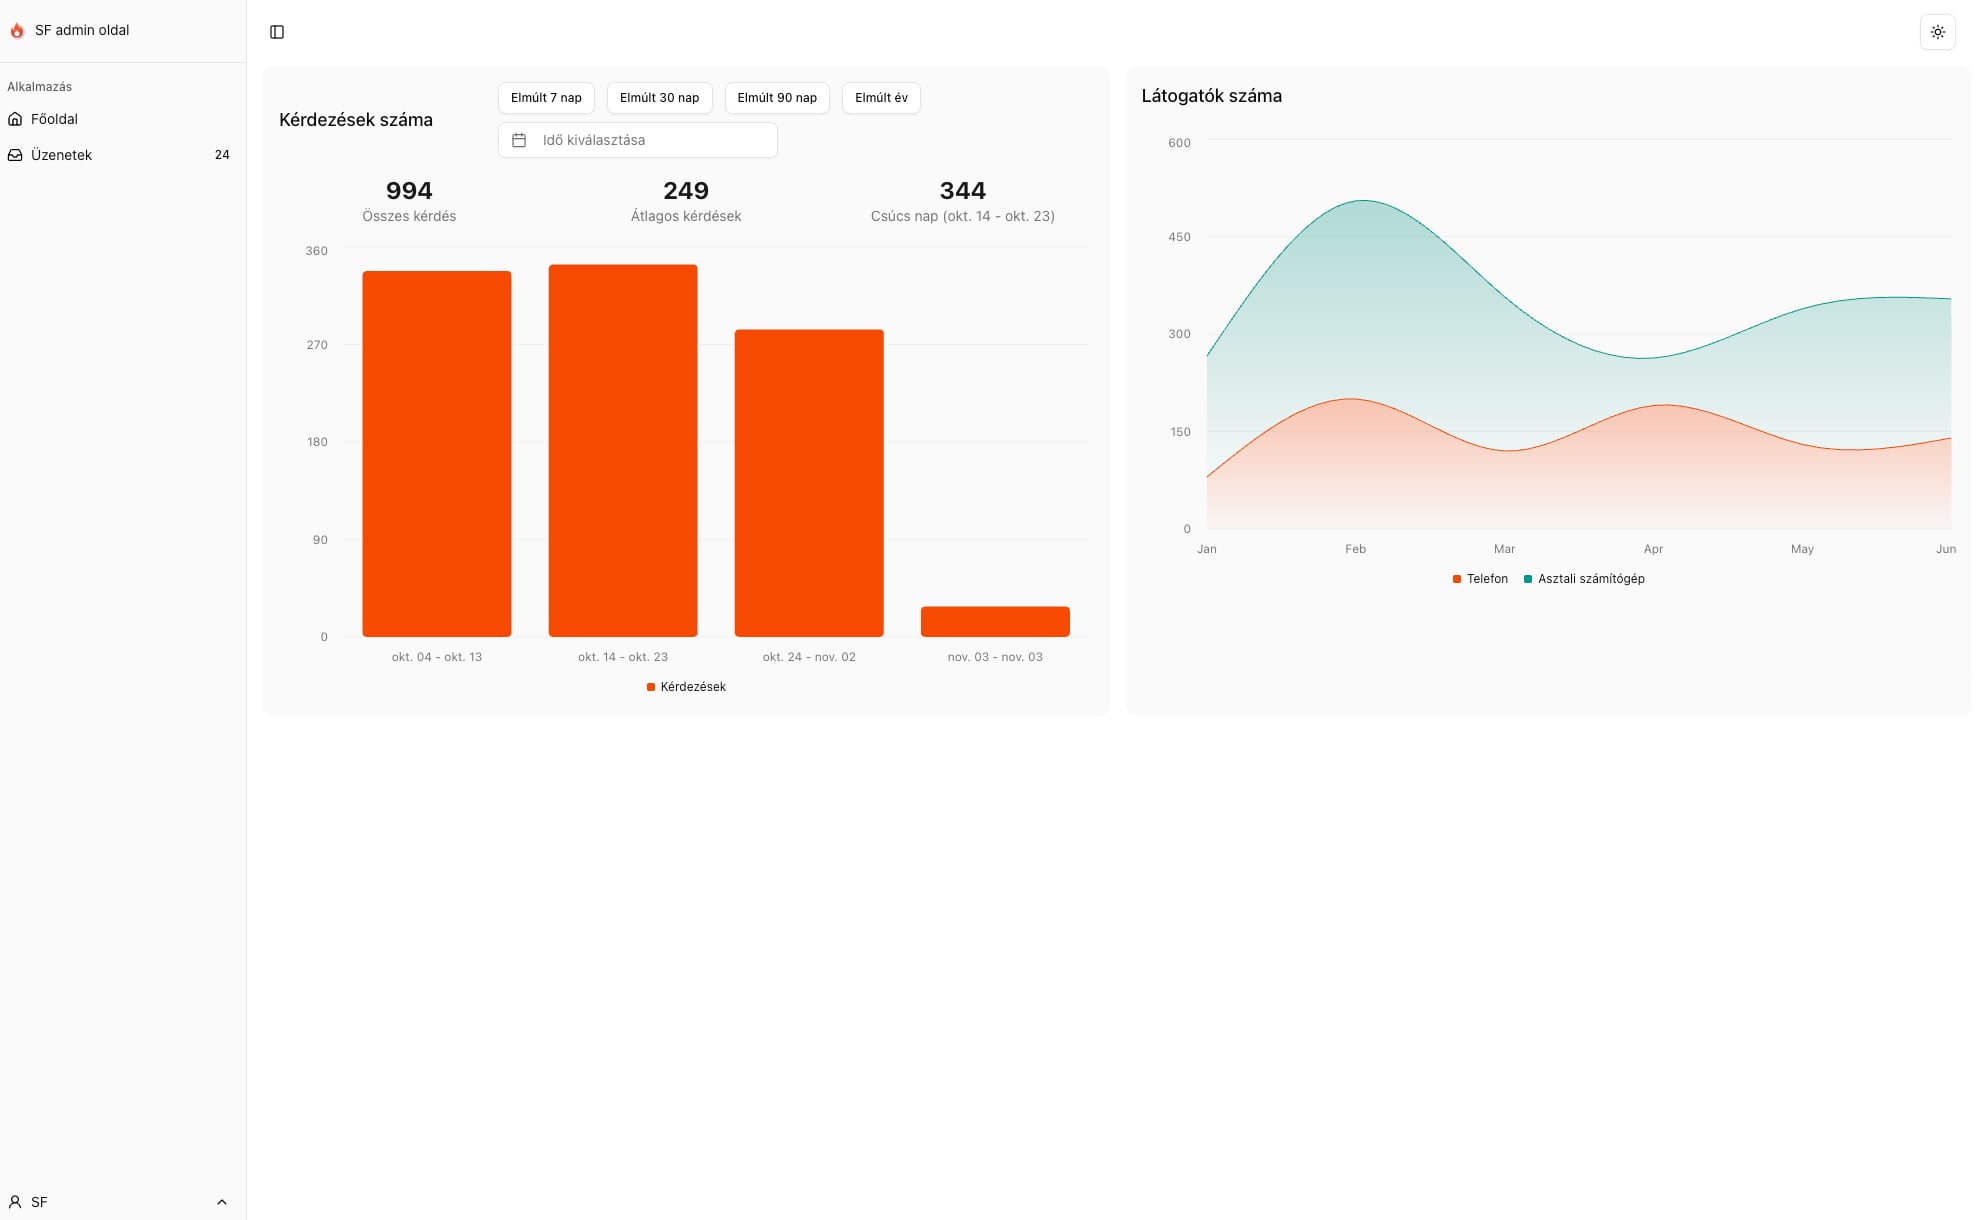Screen dimensions: 1986x1220
Task: Click the Üzenetek badge showing 24
Action: point(222,155)
